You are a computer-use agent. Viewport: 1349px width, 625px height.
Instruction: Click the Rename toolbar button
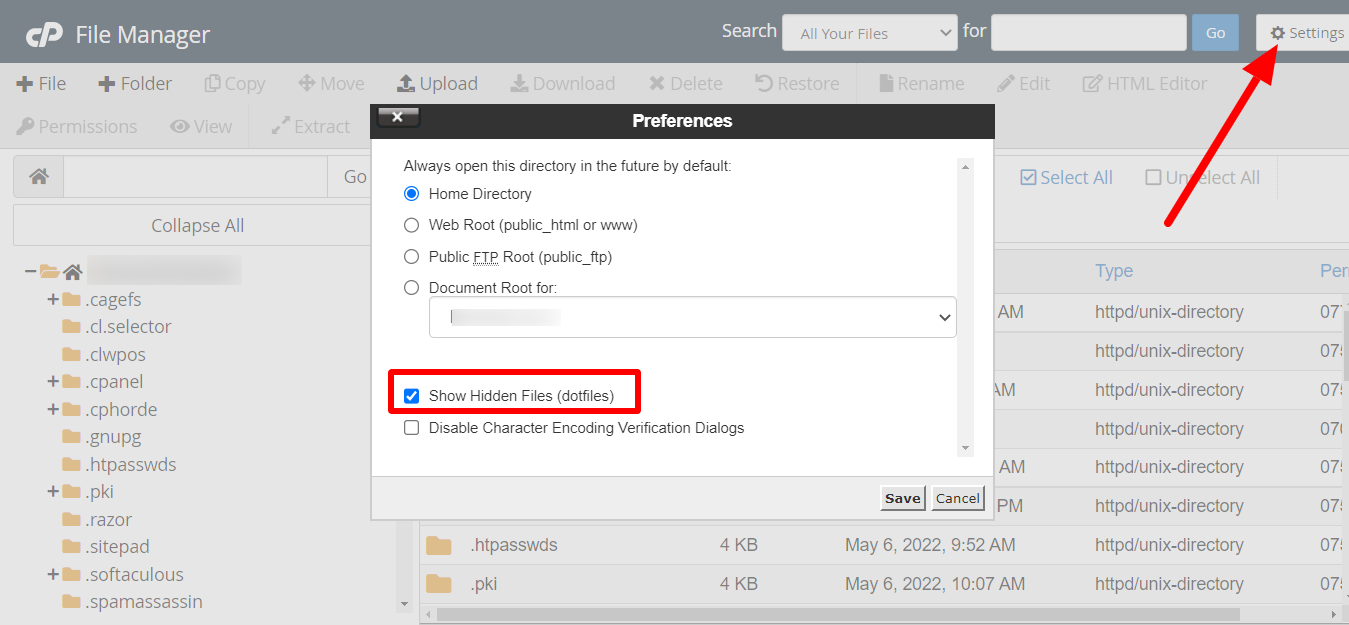tap(921, 84)
